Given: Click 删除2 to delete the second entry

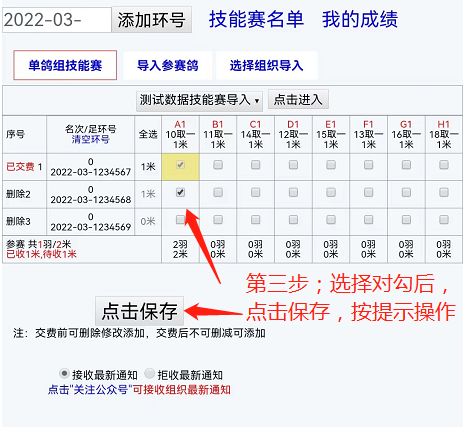Looking at the screenshot, I should click(18, 194).
